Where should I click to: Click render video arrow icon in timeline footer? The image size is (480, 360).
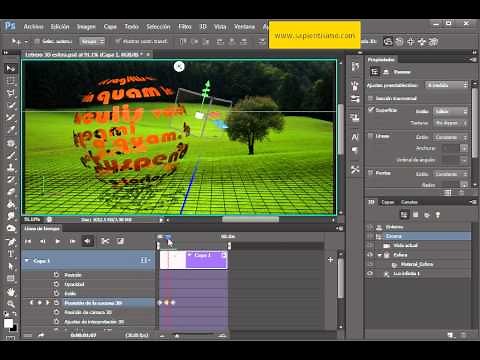(x=41, y=335)
